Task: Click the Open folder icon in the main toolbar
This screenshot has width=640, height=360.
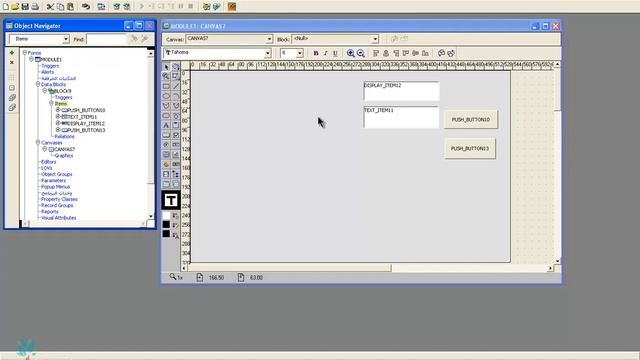Action: (x=16, y=7)
